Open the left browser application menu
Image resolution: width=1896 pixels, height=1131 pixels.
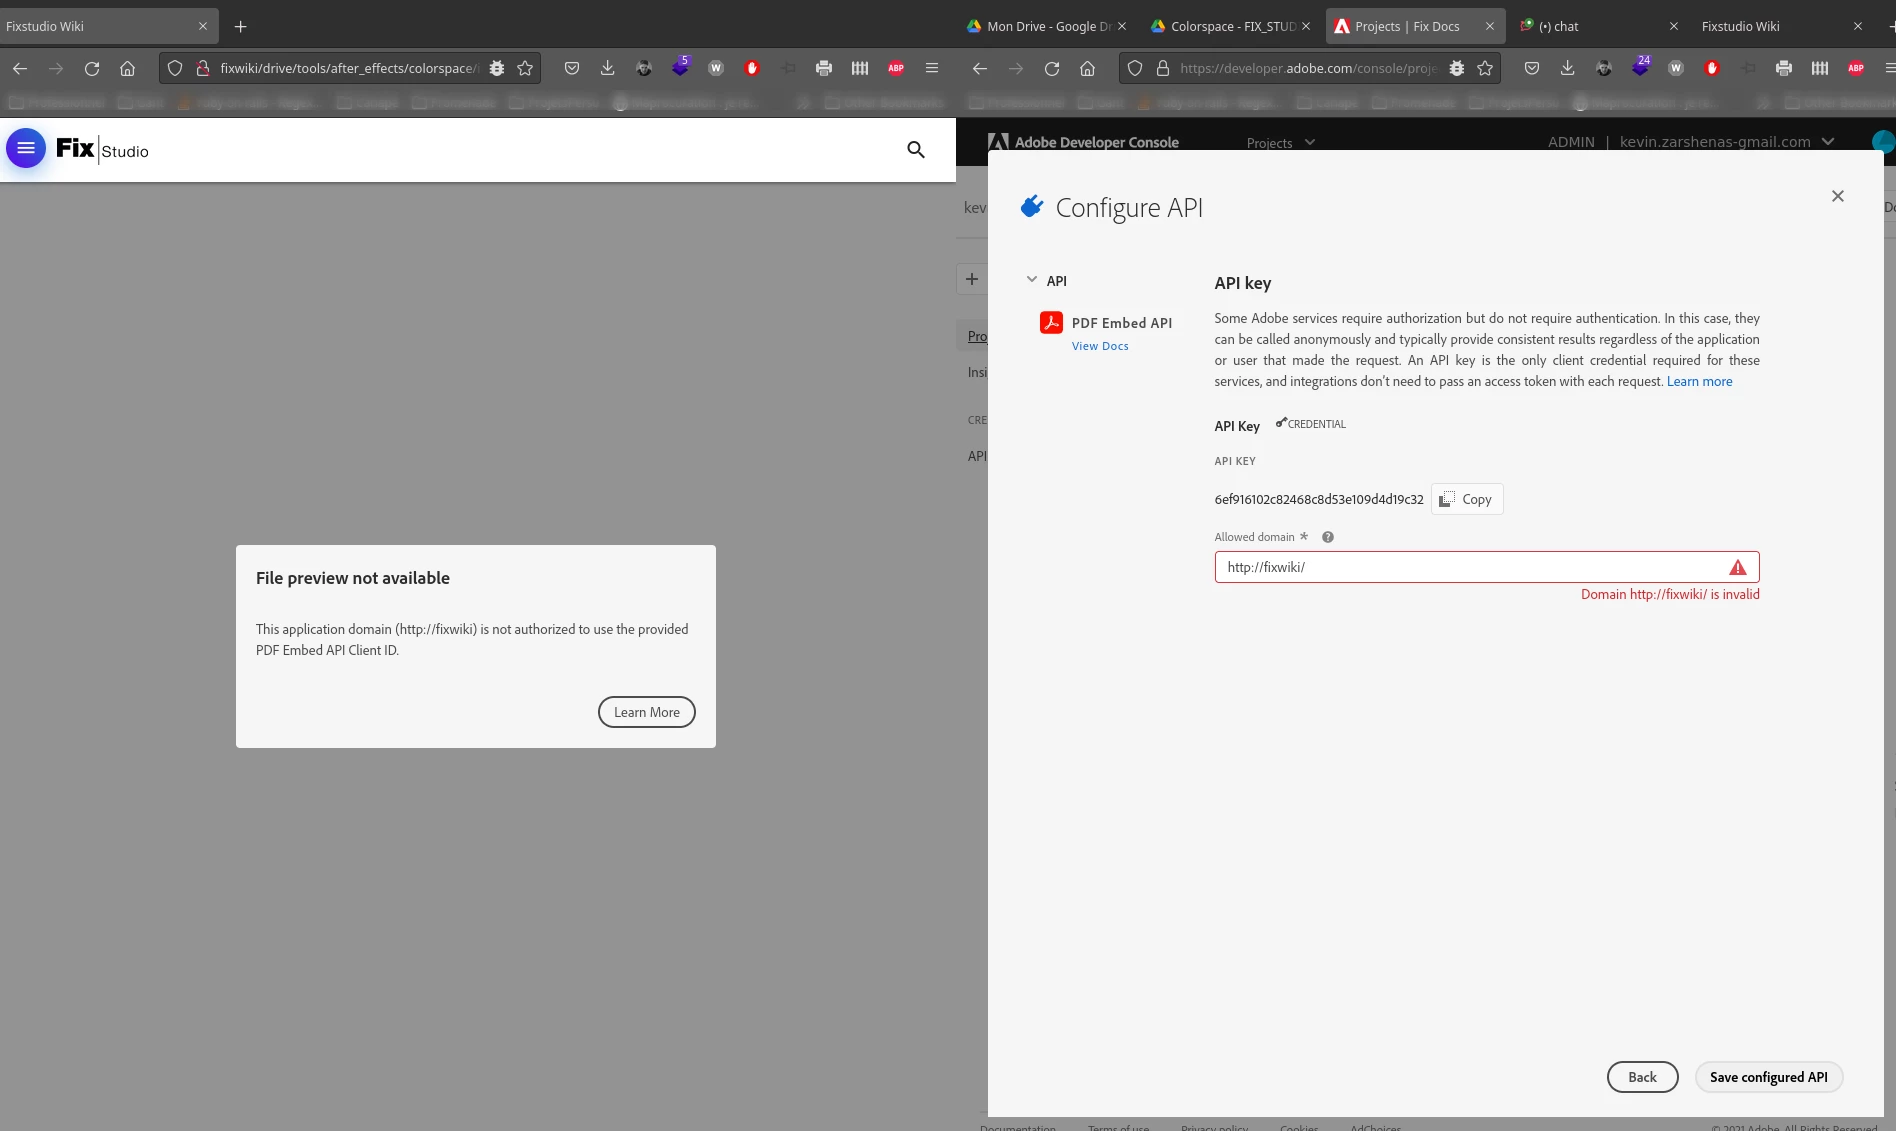pyautogui.click(x=932, y=68)
